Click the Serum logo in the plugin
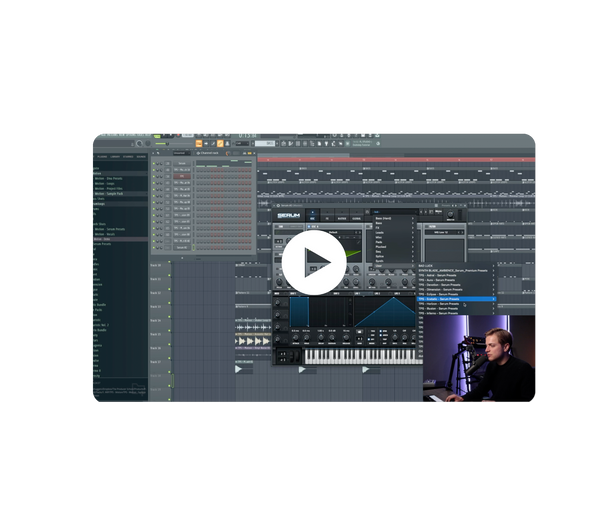Viewport: 600px width, 525px height. [290, 214]
